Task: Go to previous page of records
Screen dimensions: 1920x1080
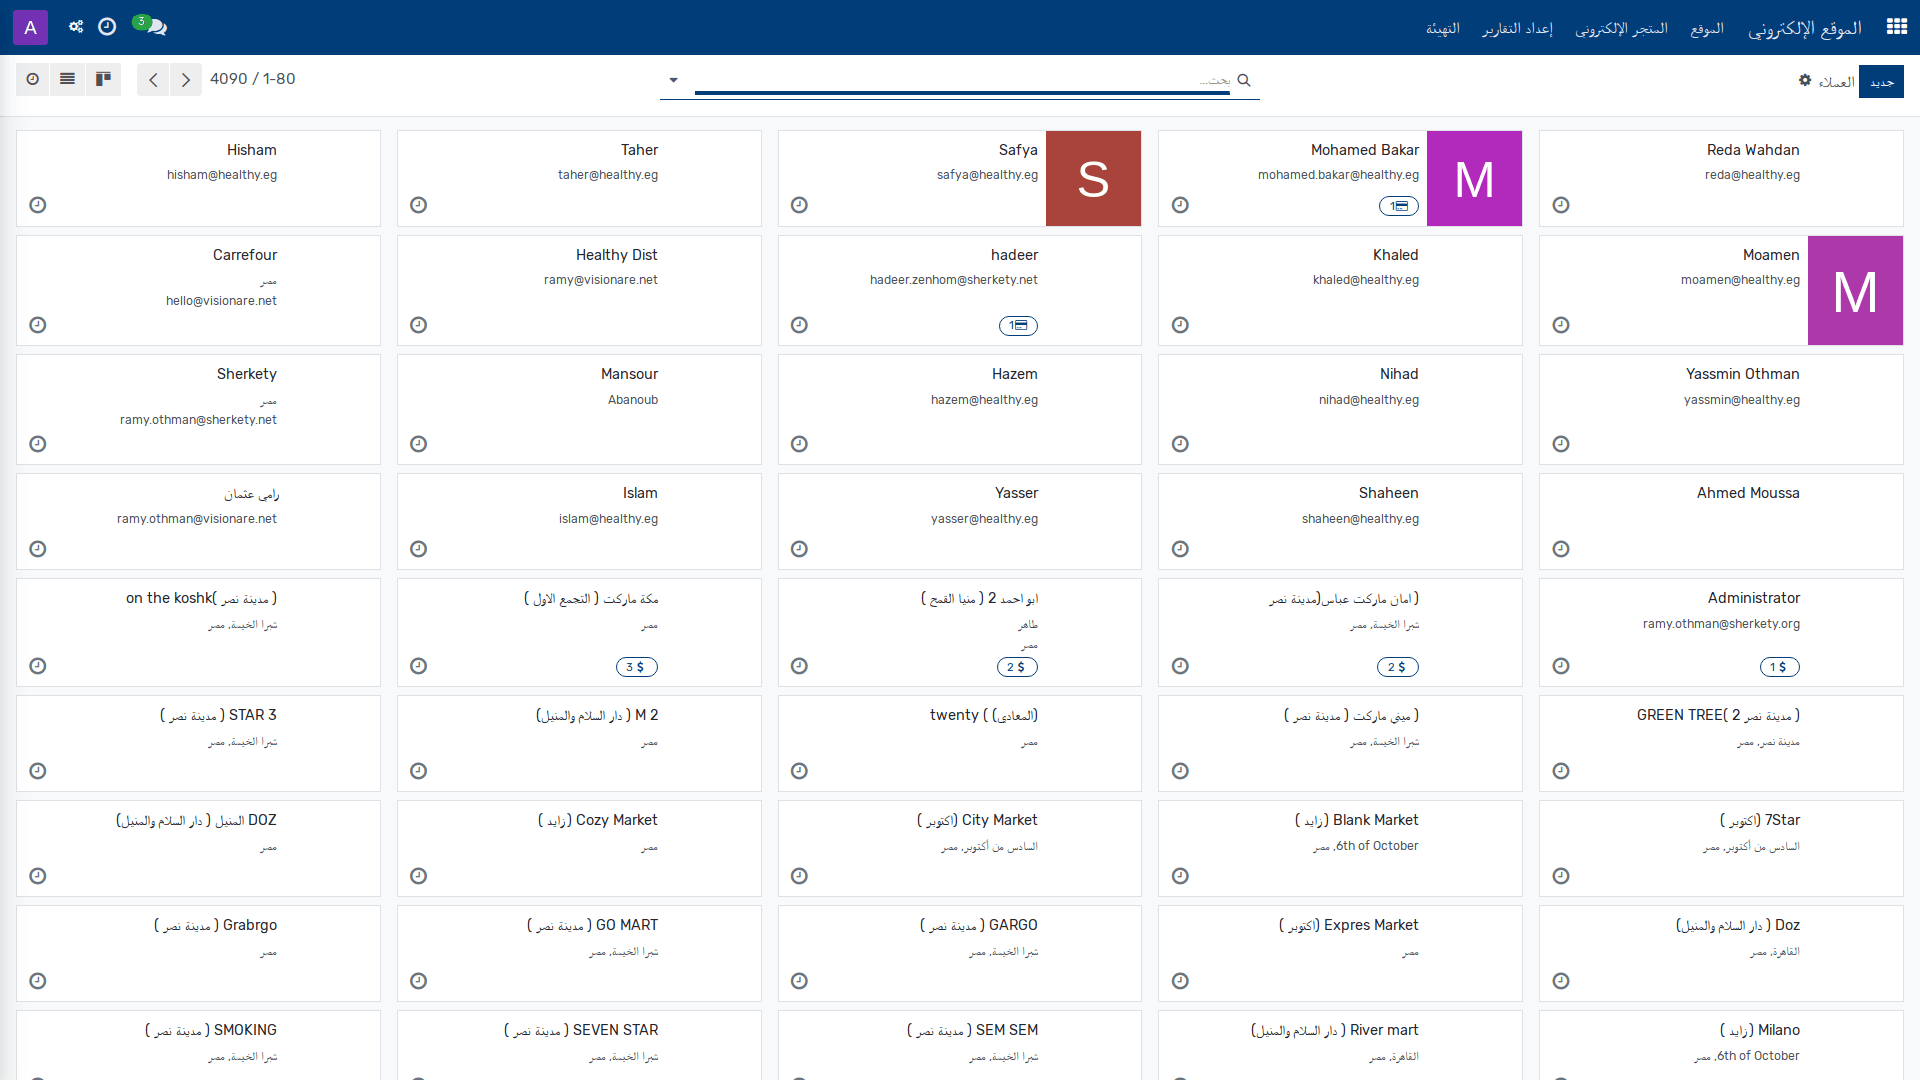Action: (x=153, y=80)
